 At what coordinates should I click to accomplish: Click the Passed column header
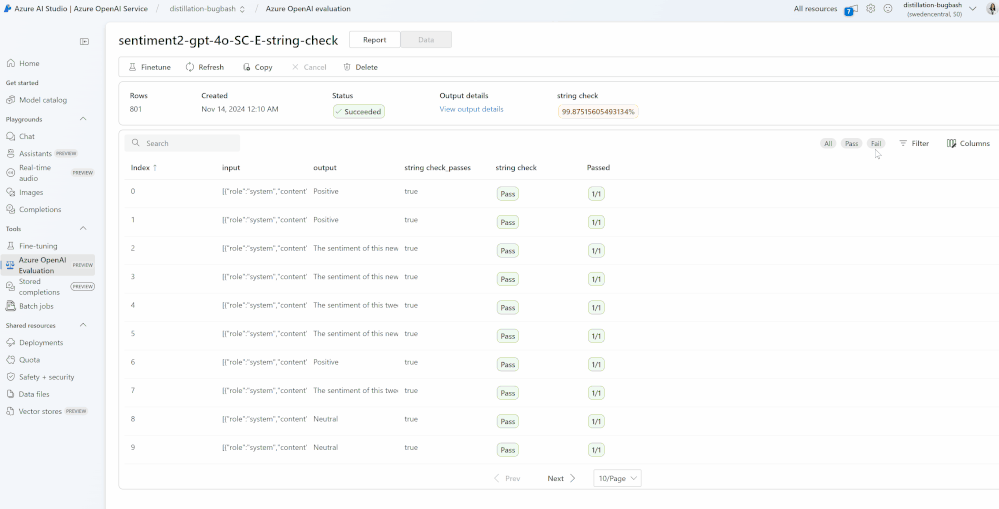598,168
